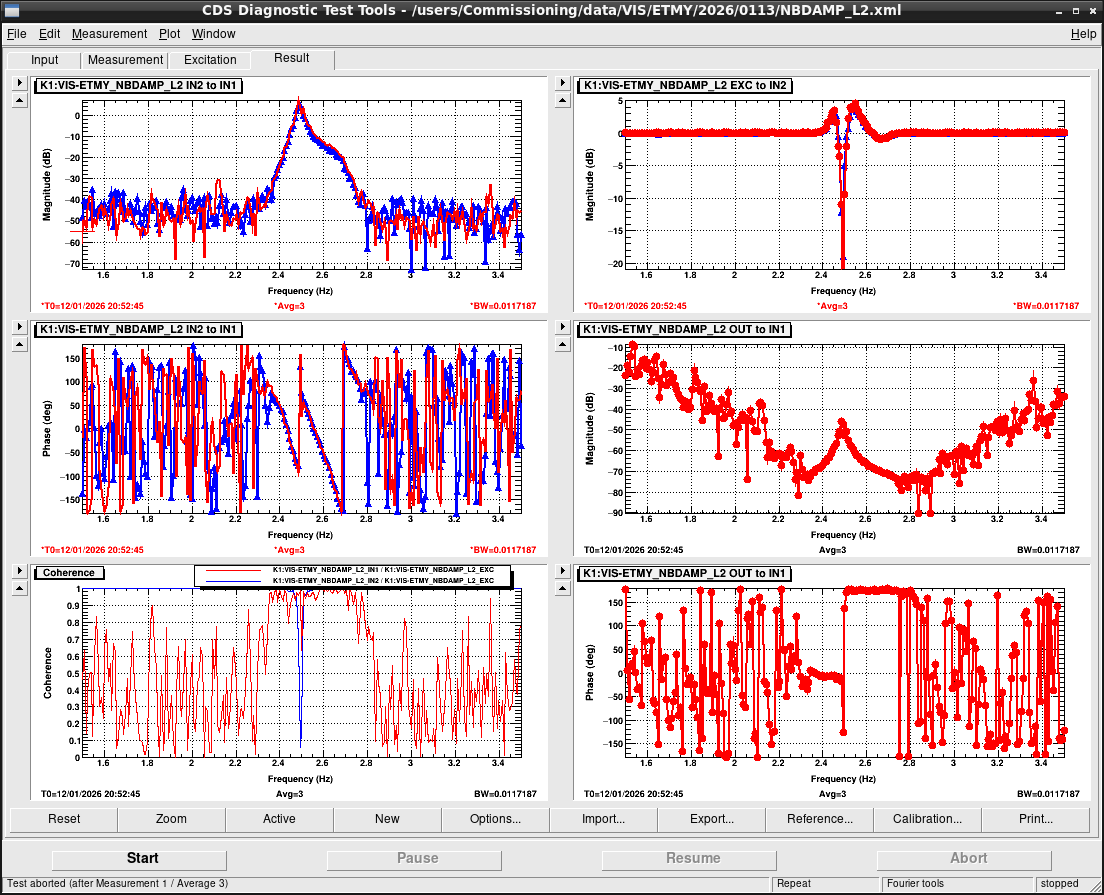Viewport: 1104px width, 895px height.
Task: Click the up-arrow button beside the left phase plot
Action: 19,344
